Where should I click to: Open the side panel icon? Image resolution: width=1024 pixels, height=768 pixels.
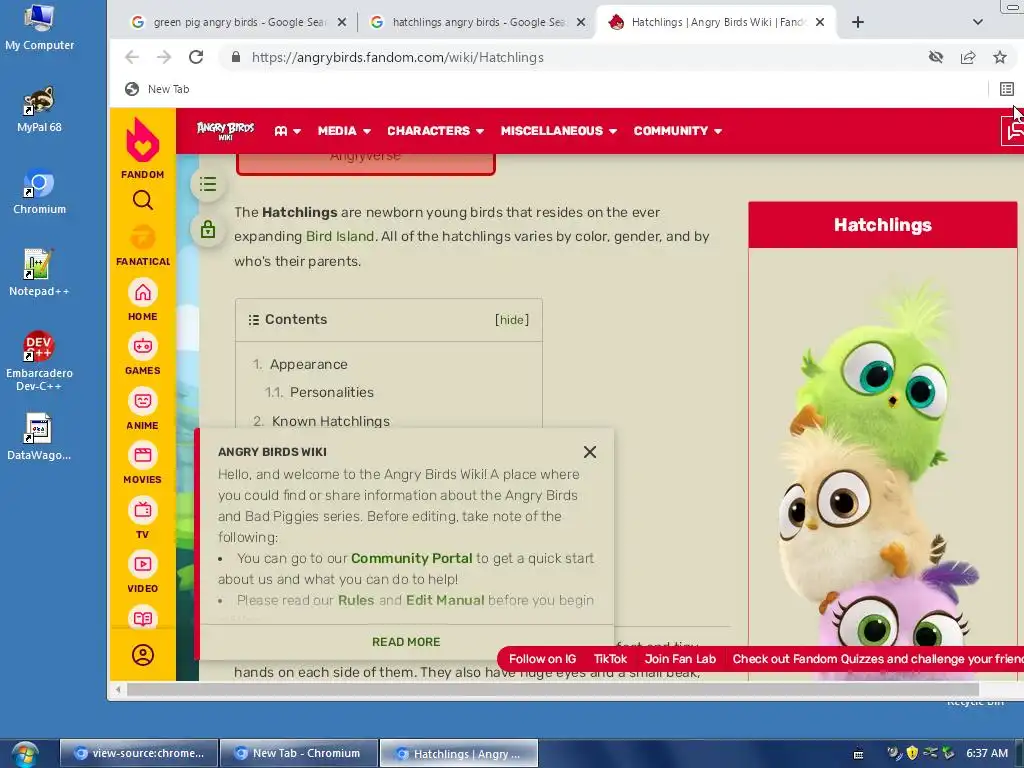(x=1006, y=89)
